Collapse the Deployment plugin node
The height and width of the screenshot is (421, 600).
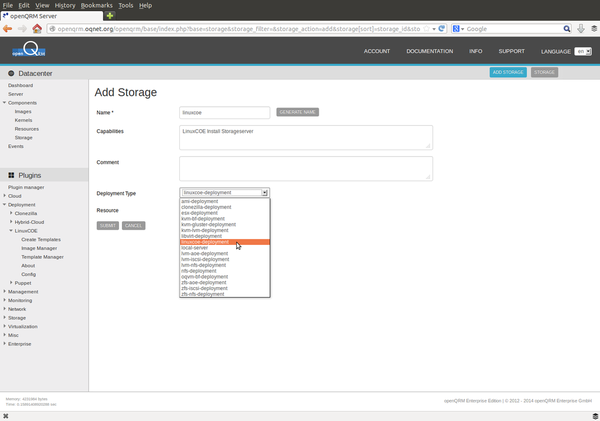[x=5, y=204]
